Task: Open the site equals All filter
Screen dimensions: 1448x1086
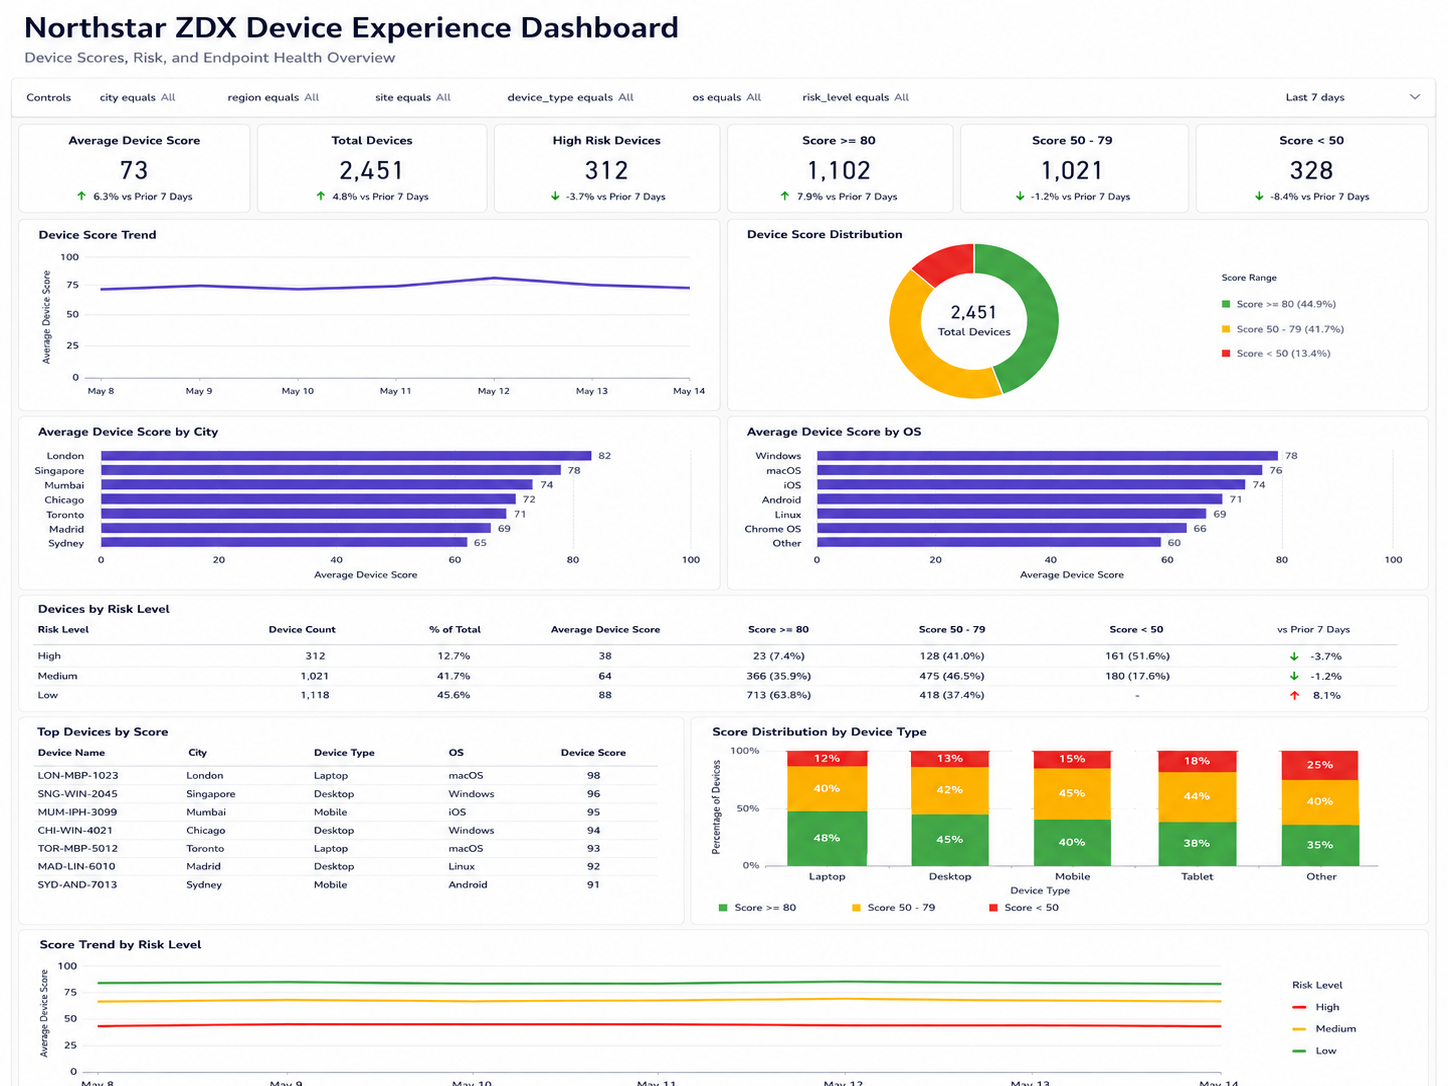Action: (413, 97)
